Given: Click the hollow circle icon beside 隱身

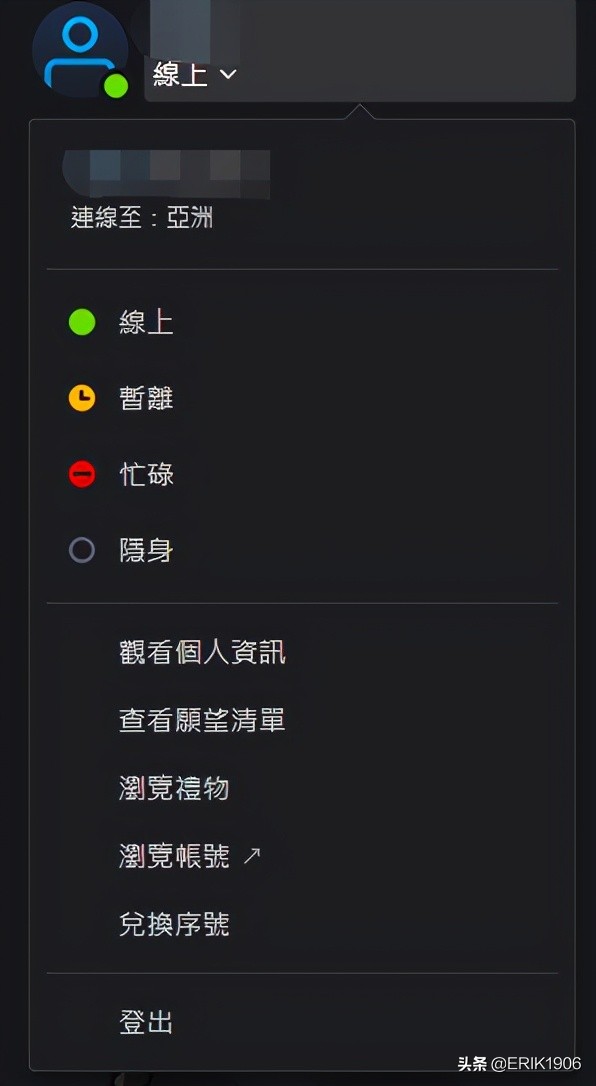Looking at the screenshot, I should 81,550.
